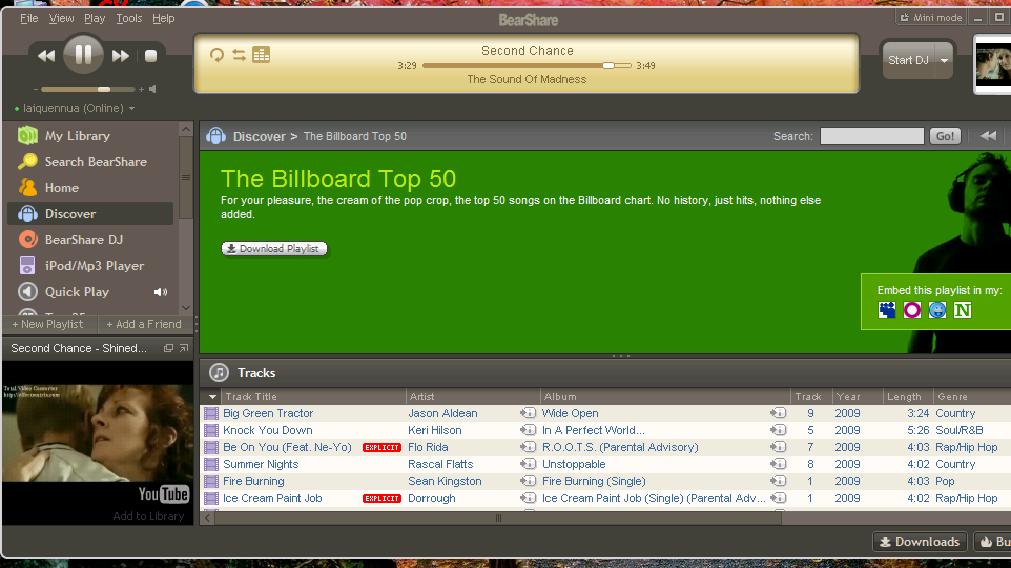
Task: Embed playlist using blue globe icon
Action: (x=937, y=310)
